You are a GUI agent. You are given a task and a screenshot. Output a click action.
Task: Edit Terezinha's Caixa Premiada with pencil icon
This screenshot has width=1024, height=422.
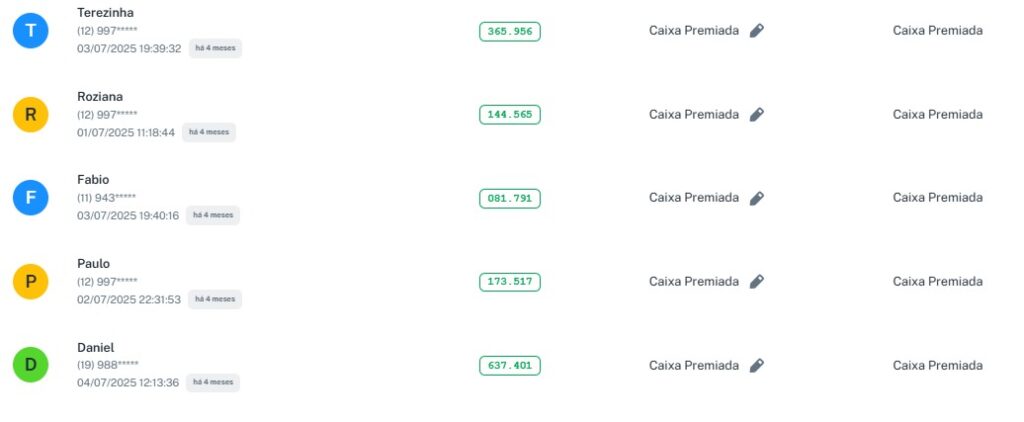(757, 31)
